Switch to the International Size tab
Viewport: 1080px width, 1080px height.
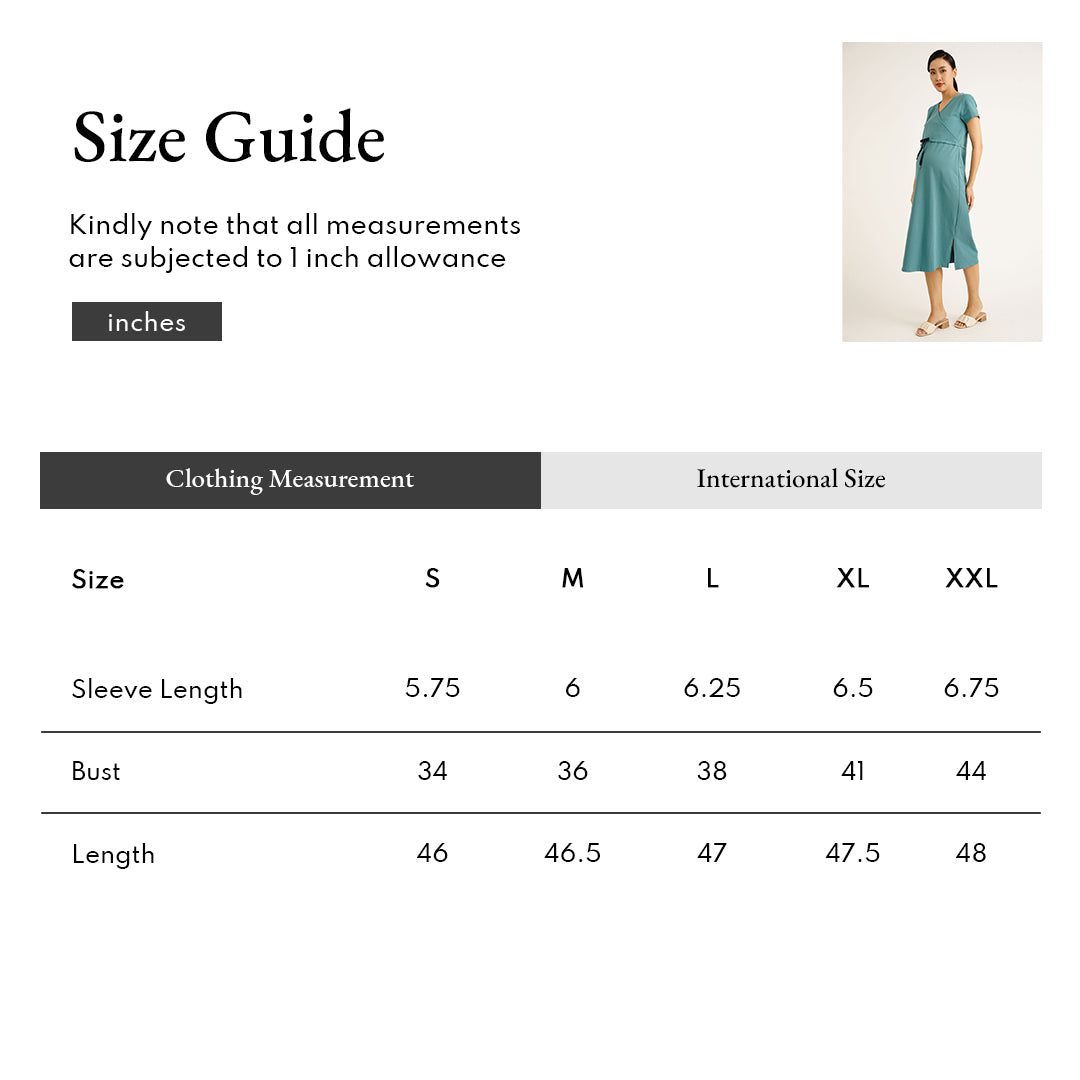(x=791, y=480)
